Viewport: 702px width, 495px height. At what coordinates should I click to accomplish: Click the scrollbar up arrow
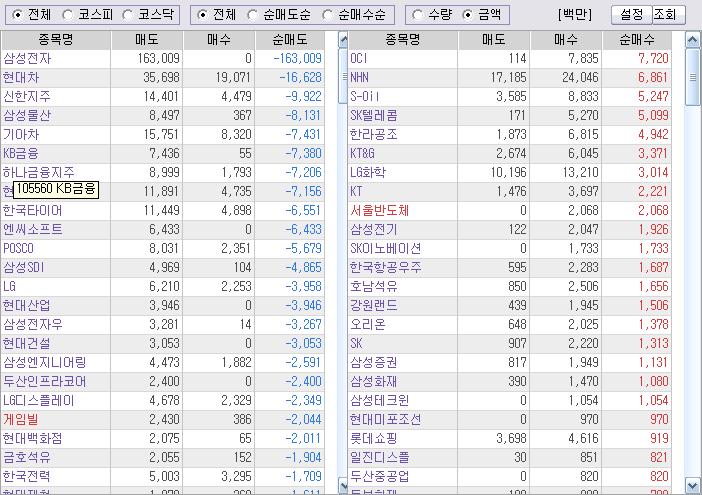coord(693,40)
